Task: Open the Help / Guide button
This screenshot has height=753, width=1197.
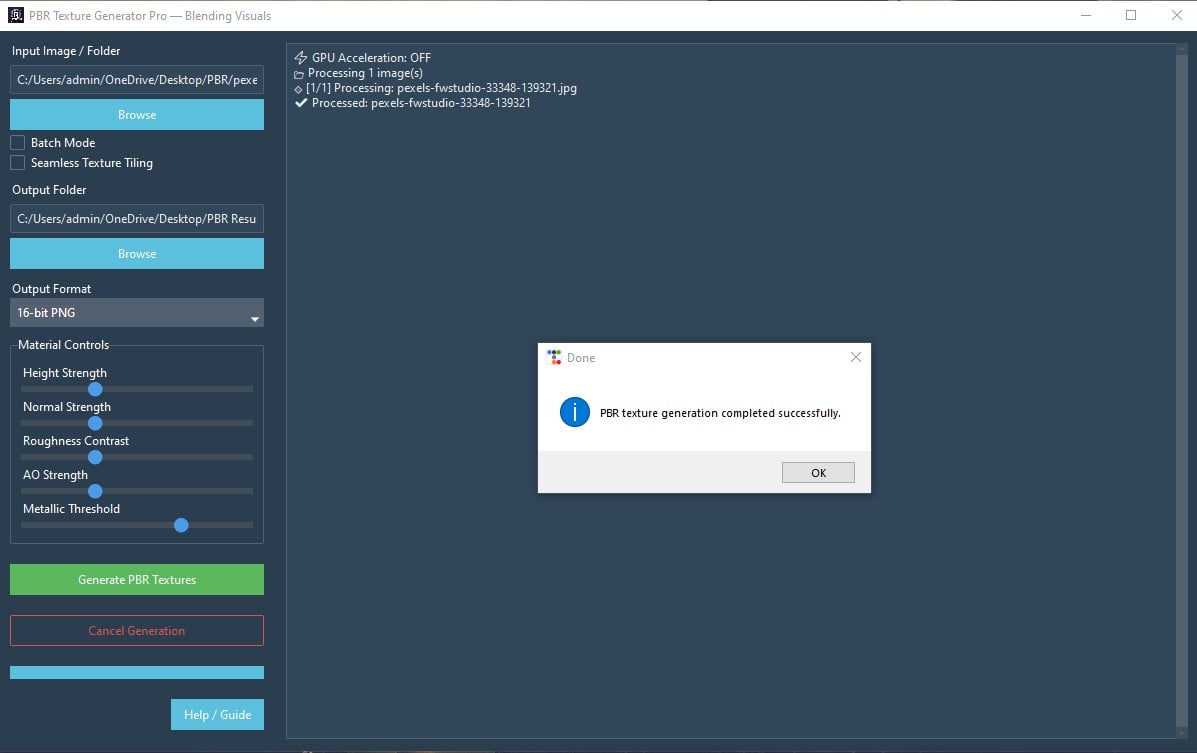Action: pyautogui.click(x=218, y=715)
